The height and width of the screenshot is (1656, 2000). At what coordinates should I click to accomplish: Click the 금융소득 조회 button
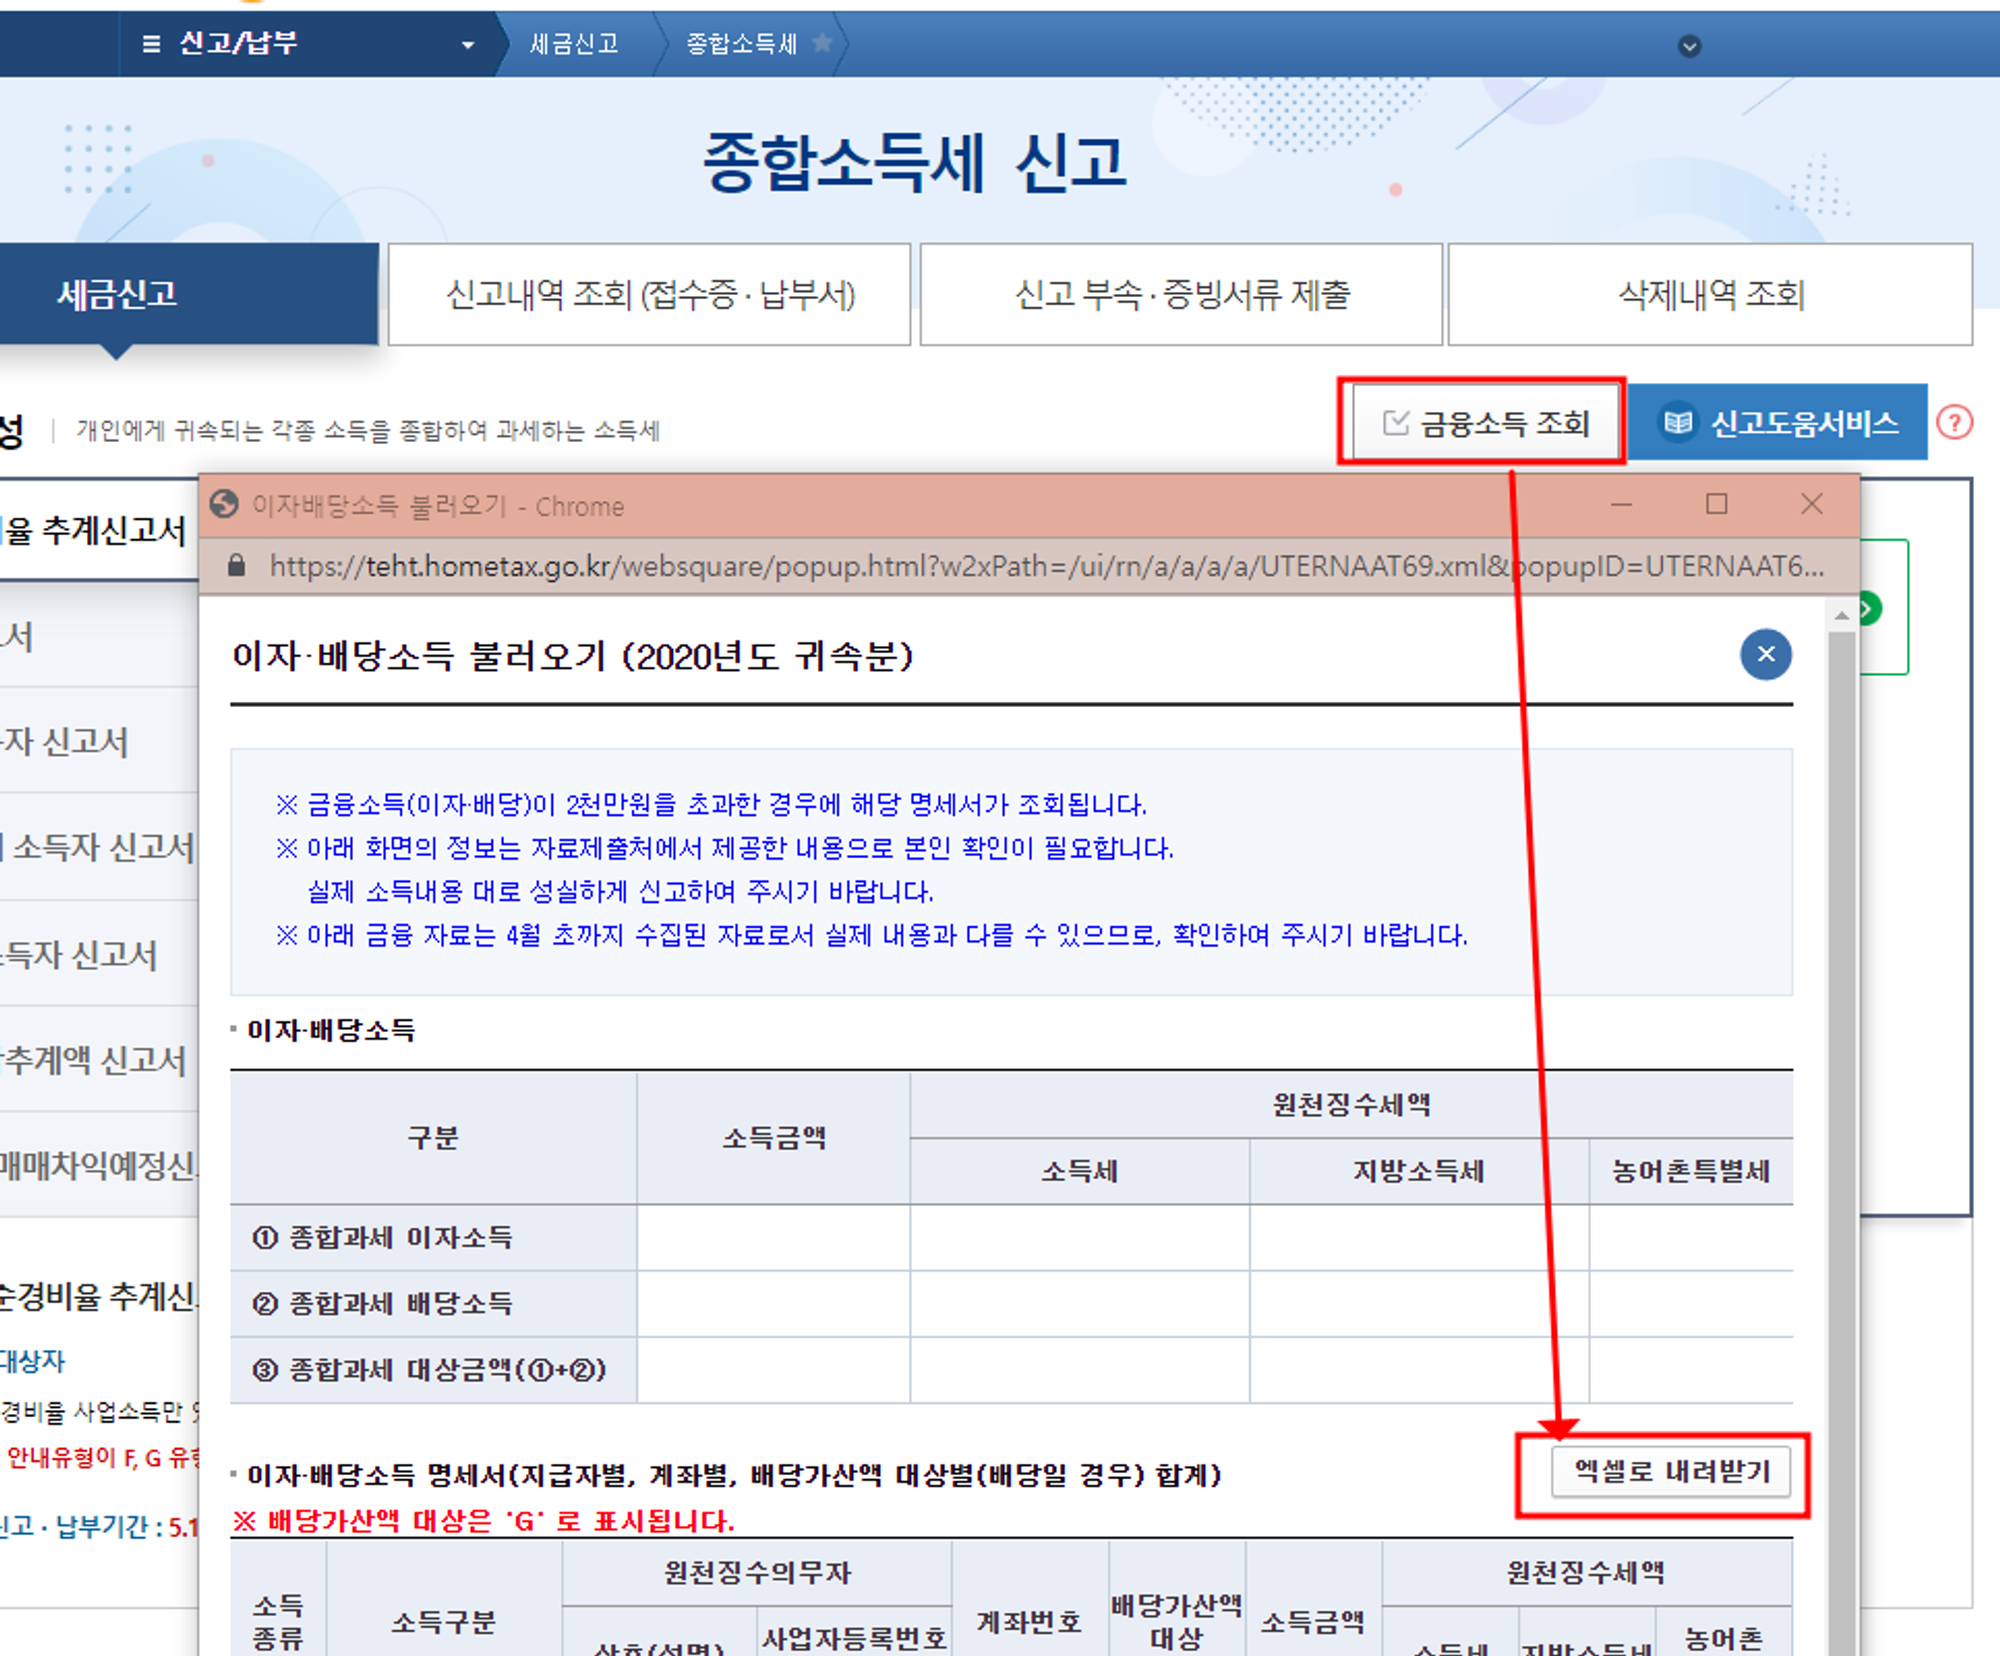(1485, 423)
